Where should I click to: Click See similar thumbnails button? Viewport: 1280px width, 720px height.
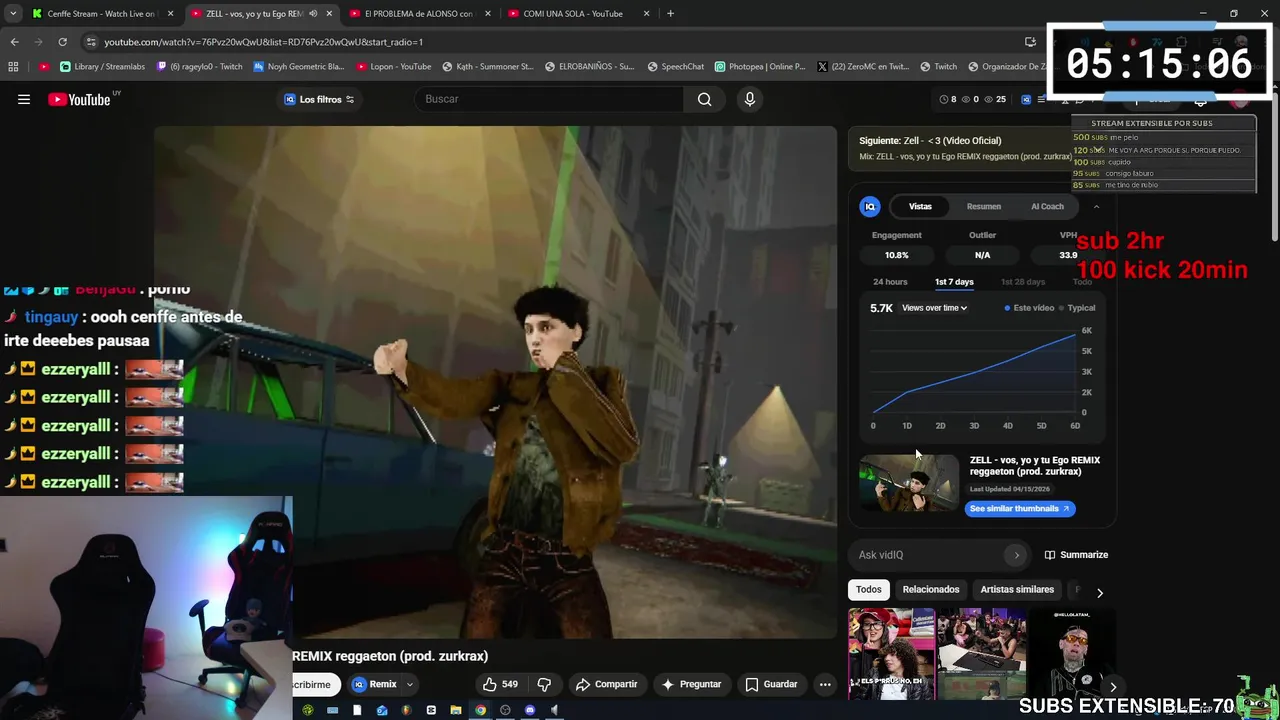[x=1020, y=508]
